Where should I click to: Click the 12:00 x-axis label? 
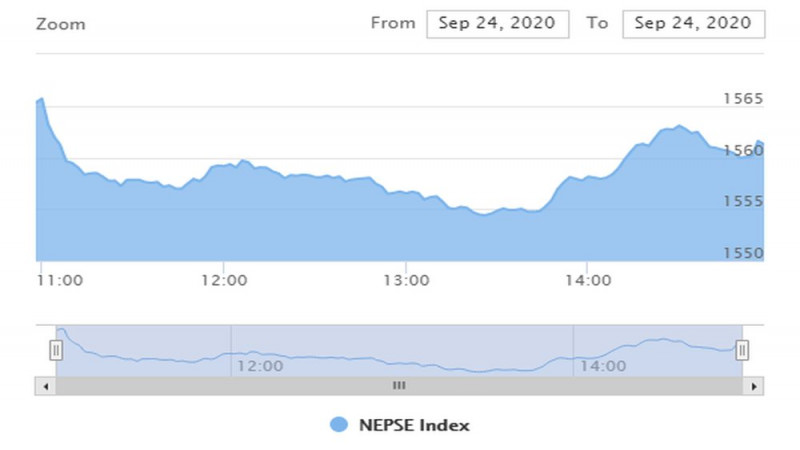tap(224, 281)
